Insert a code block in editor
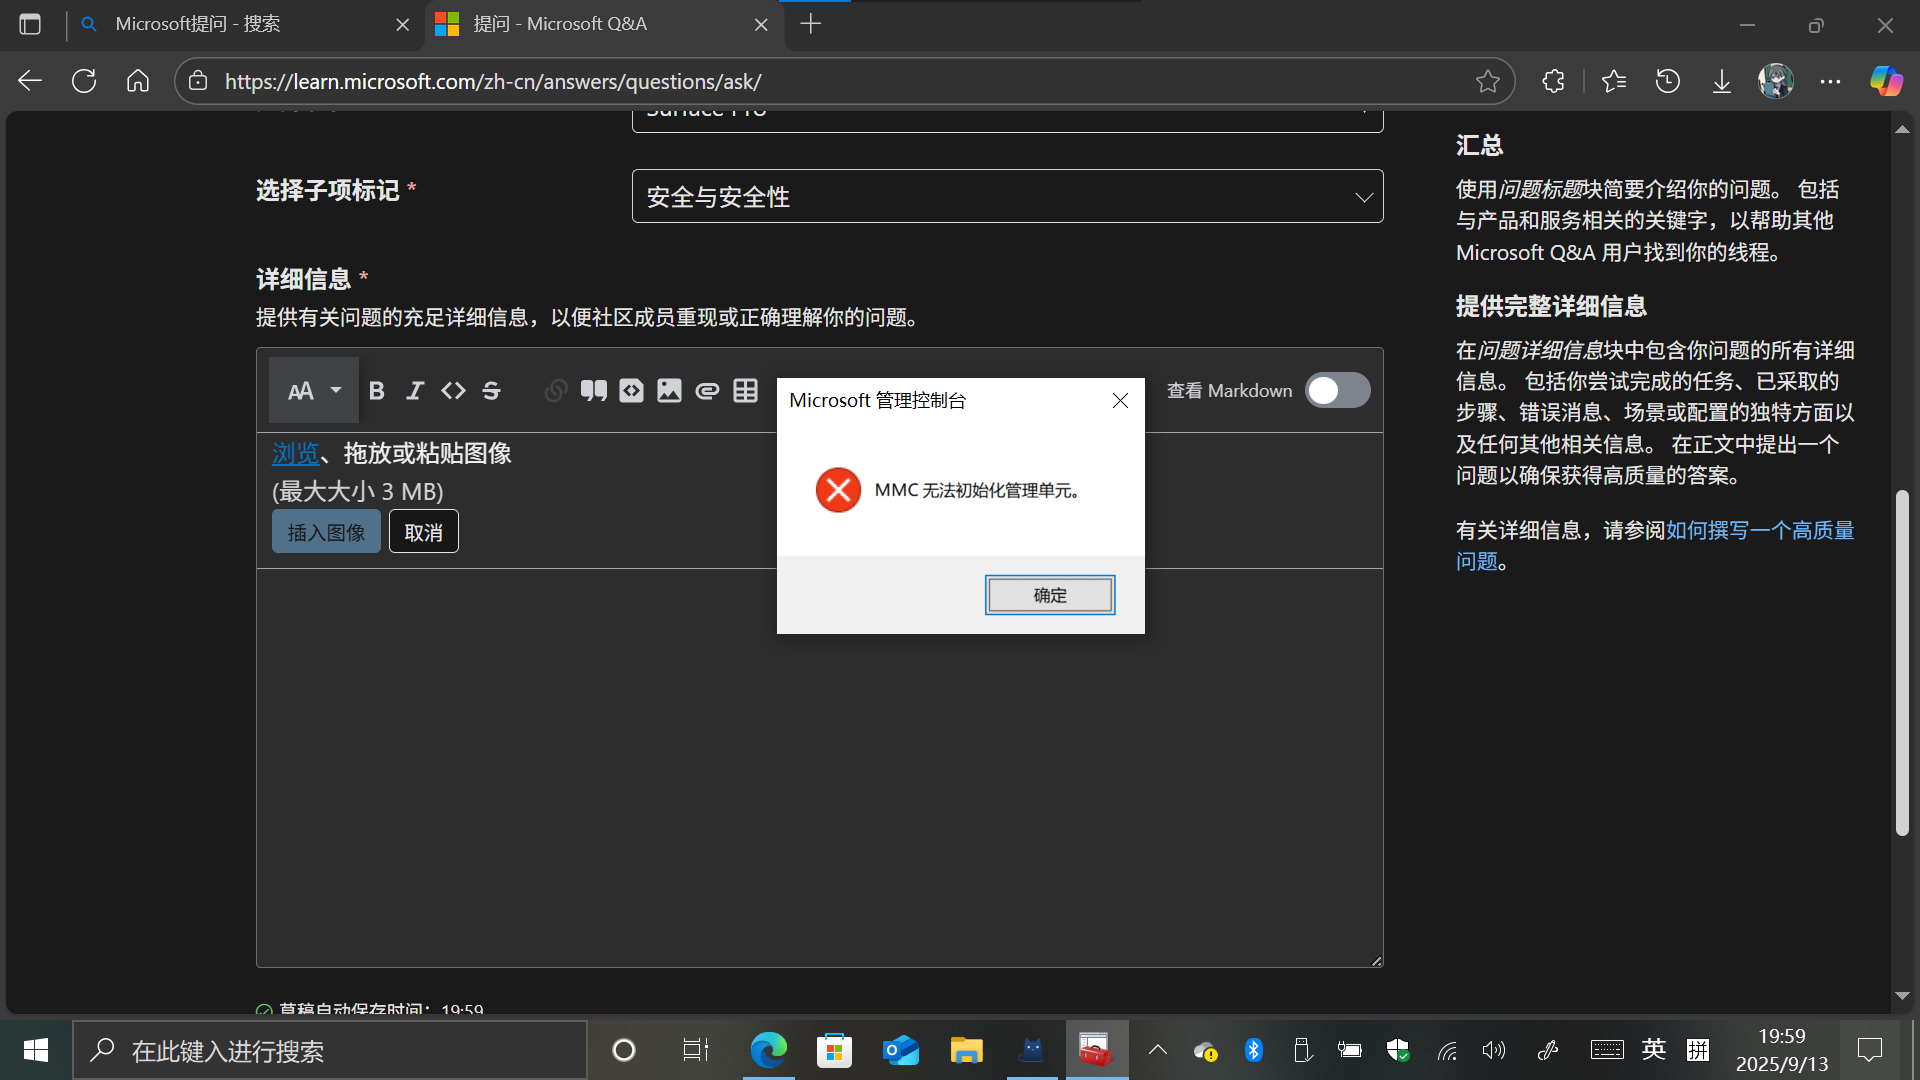The width and height of the screenshot is (1920, 1080). [631, 391]
